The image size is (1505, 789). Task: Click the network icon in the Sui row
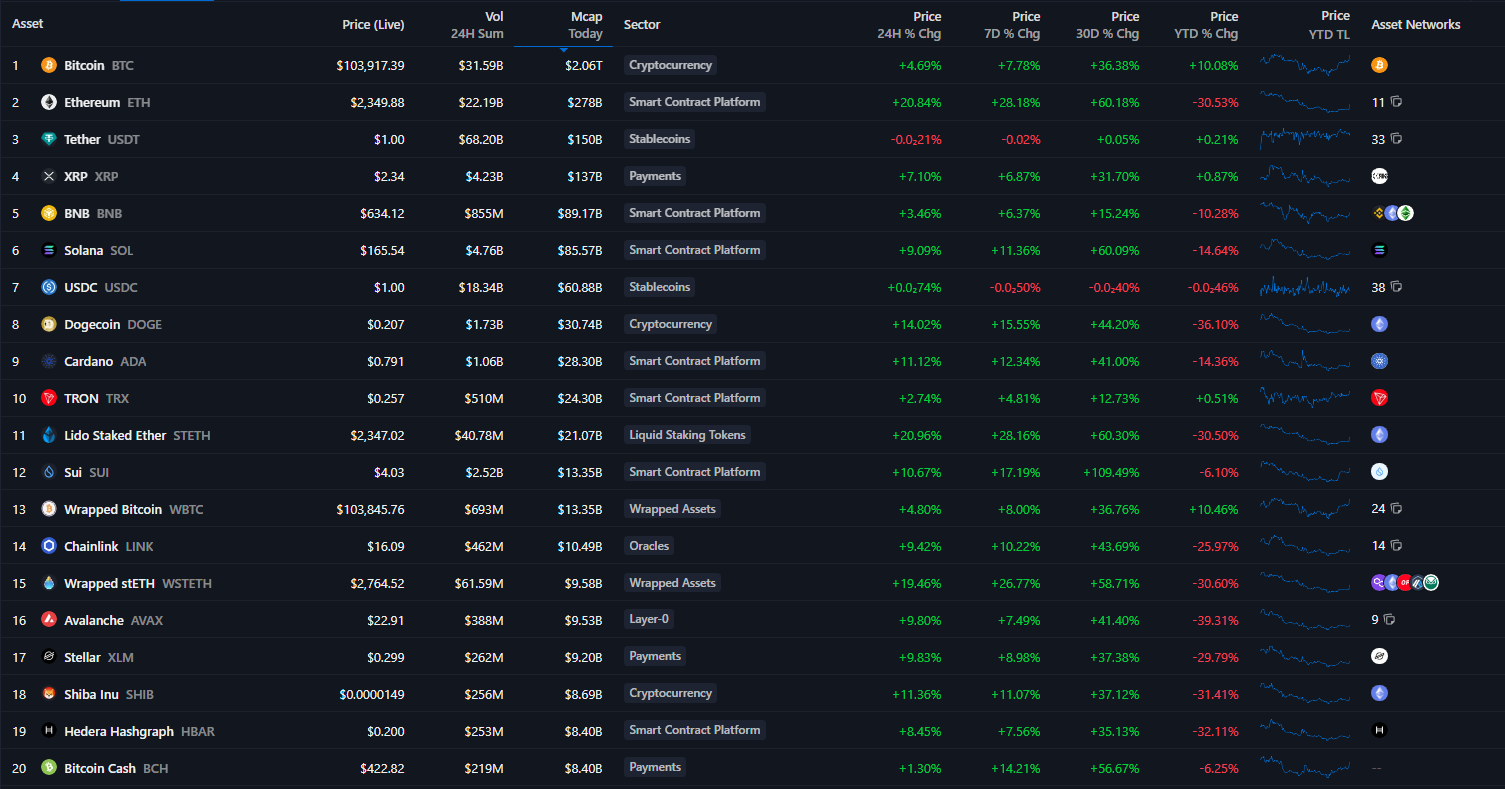click(x=1380, y=472)
